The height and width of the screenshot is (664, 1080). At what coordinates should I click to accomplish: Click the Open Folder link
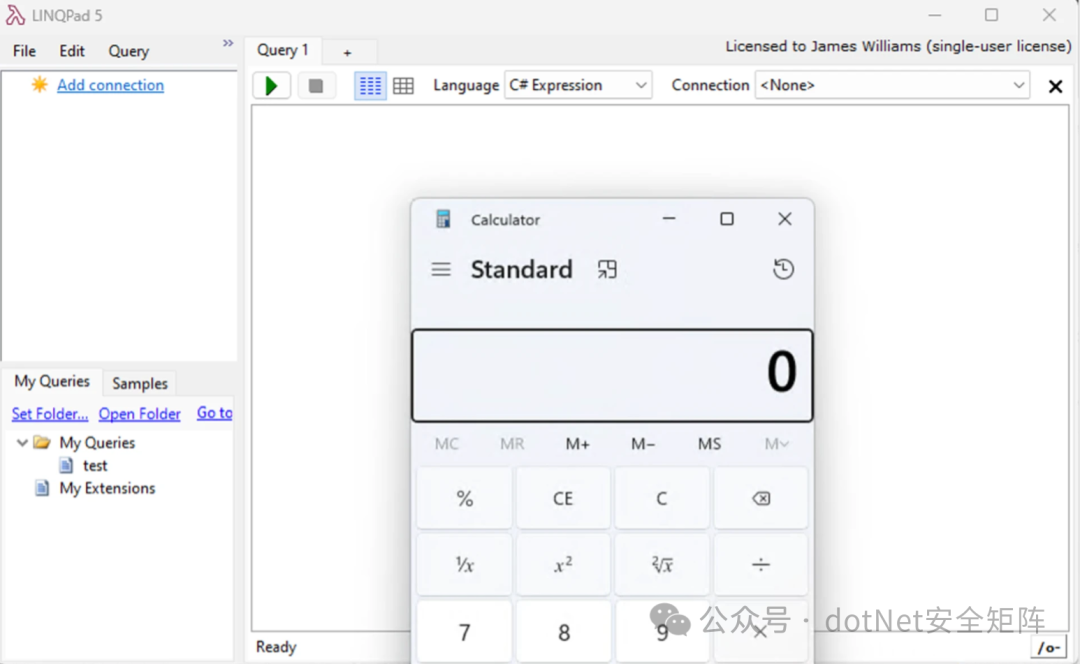(x=139, y=414)
